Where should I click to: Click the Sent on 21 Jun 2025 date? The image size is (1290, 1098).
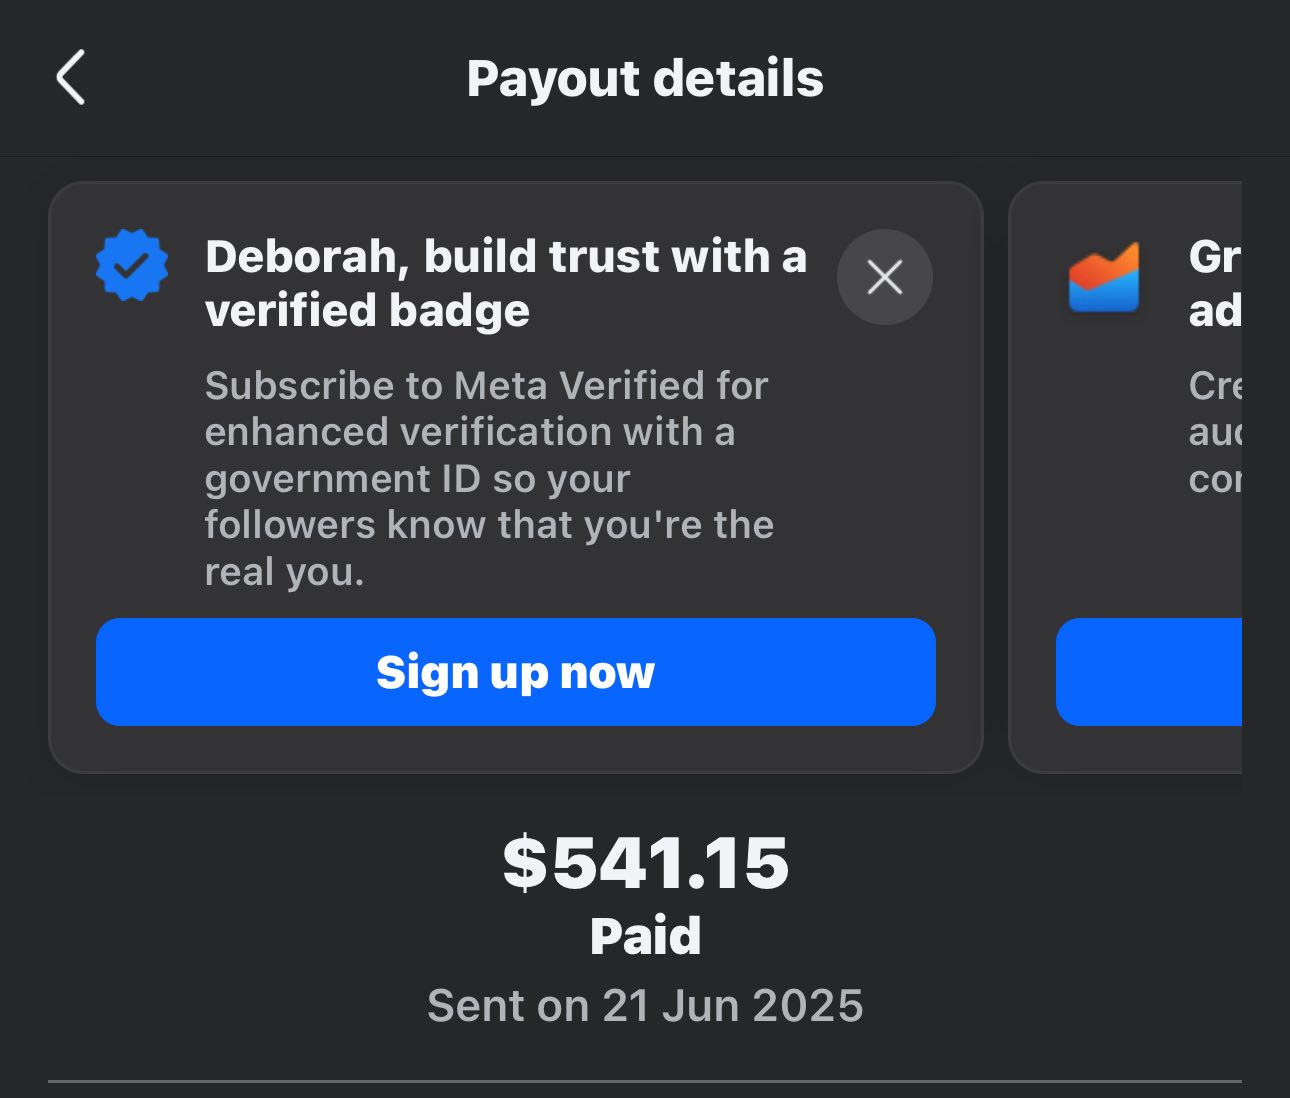tap(645, 1005)
